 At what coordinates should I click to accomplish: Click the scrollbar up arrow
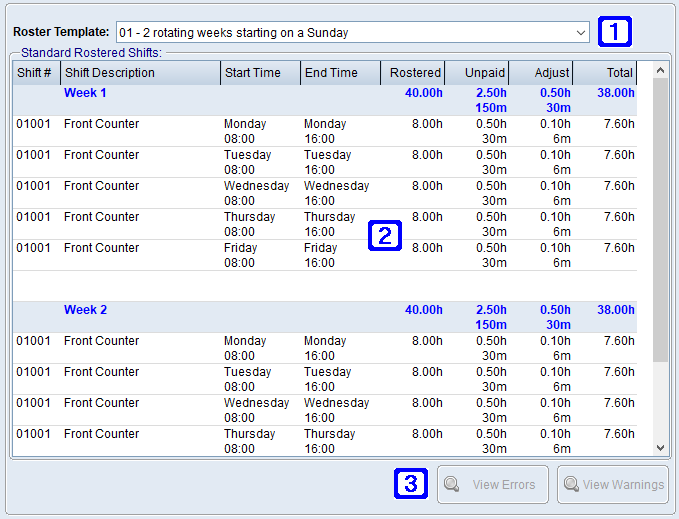(x=659, y=70)
